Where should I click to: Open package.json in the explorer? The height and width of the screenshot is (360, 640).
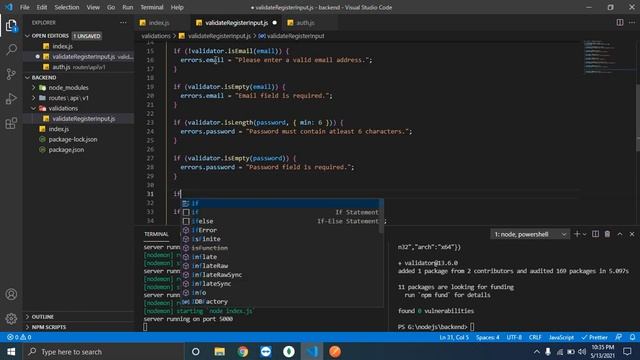(66, 149)
